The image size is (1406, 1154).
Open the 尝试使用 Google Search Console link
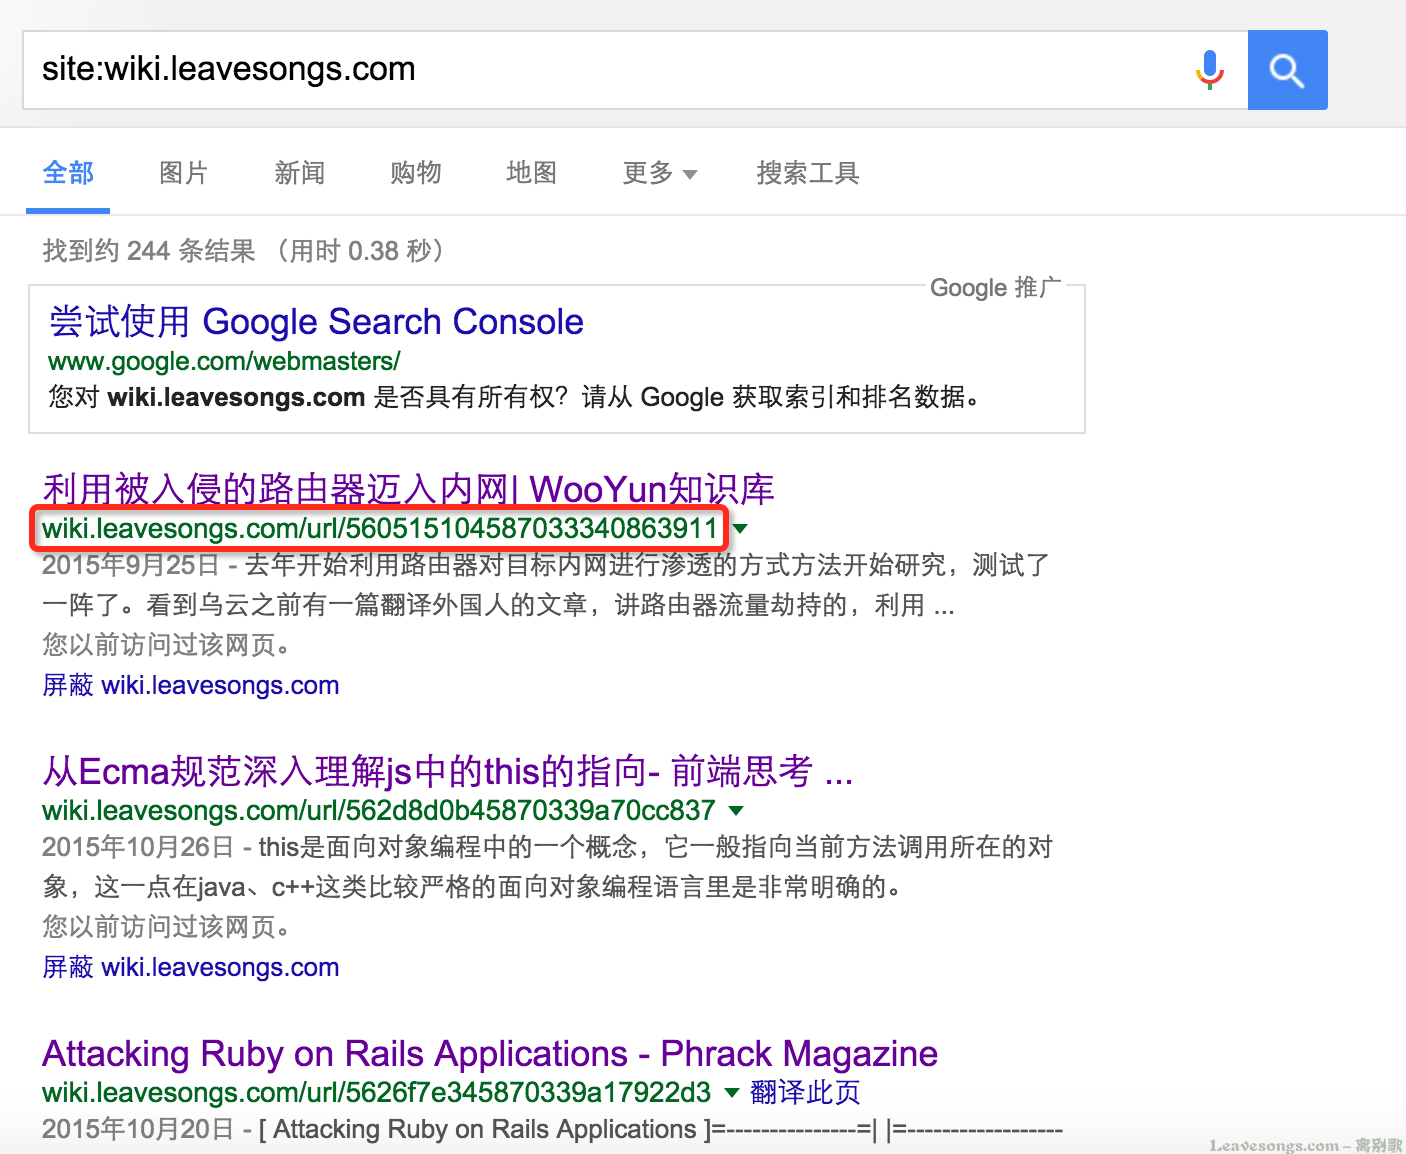(316, 321)
